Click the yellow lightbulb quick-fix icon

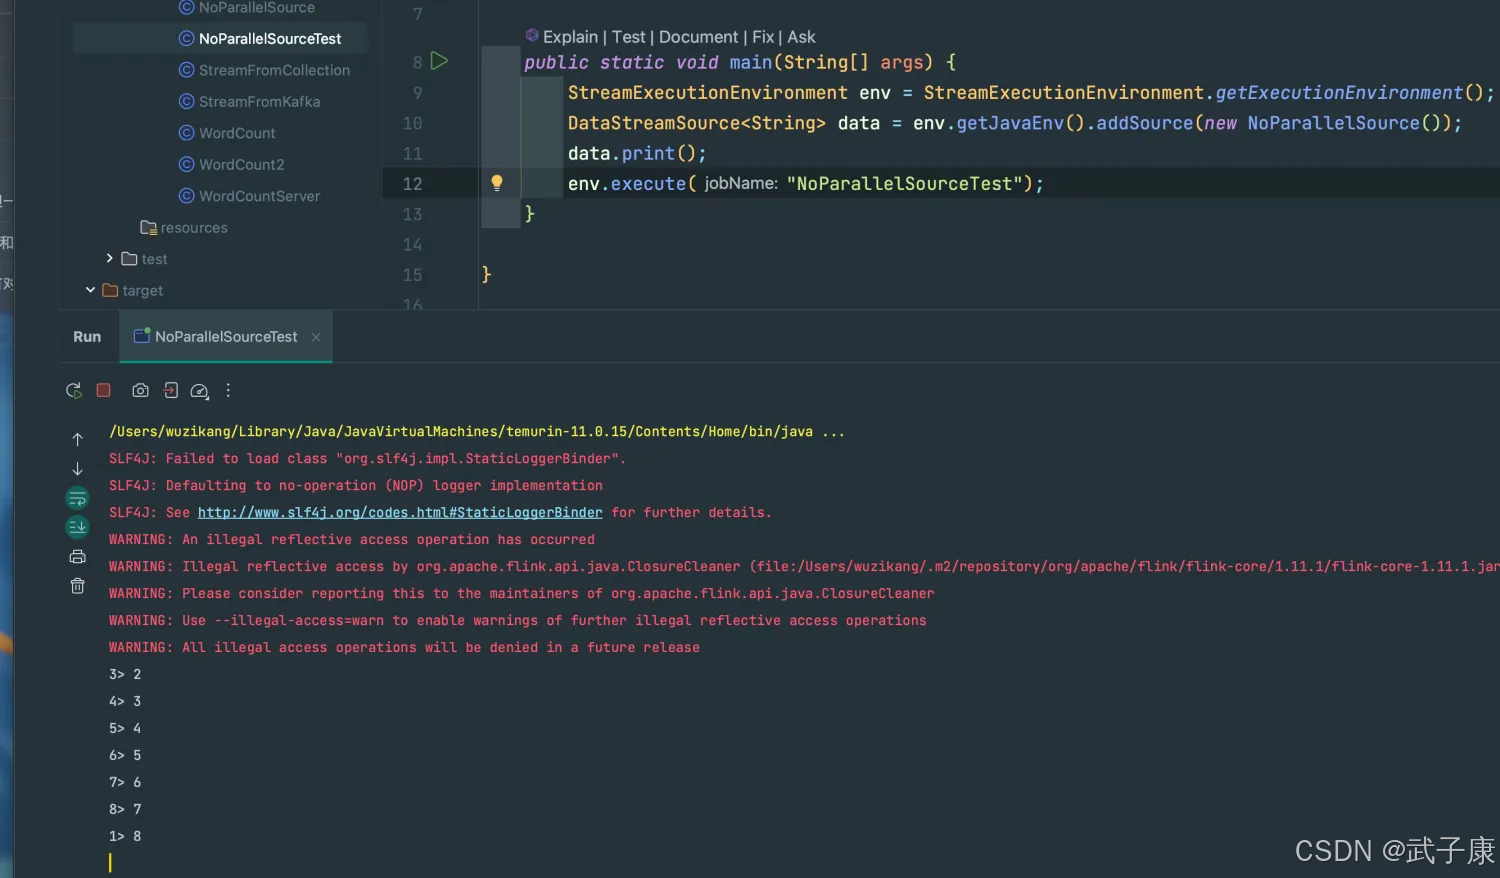497,183
